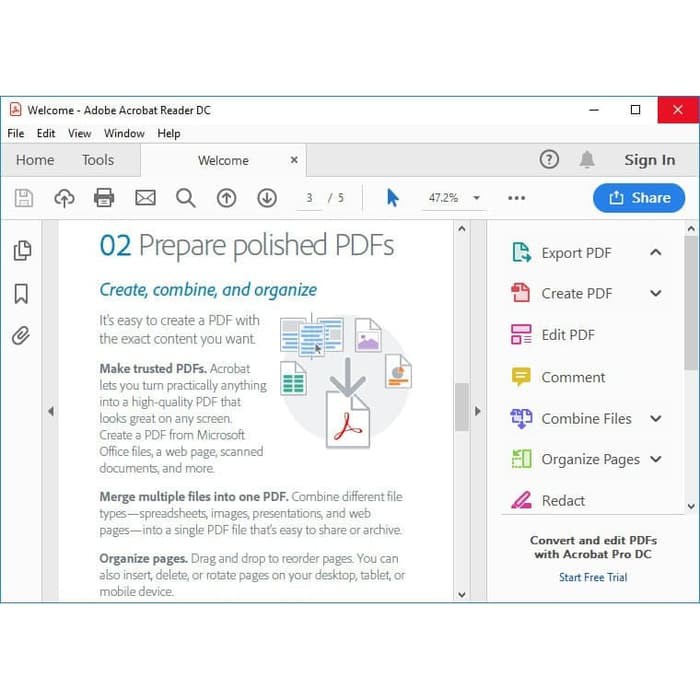700x700 pixels.
Task: Send file by email envelope icon
Action: coord(145,198)
